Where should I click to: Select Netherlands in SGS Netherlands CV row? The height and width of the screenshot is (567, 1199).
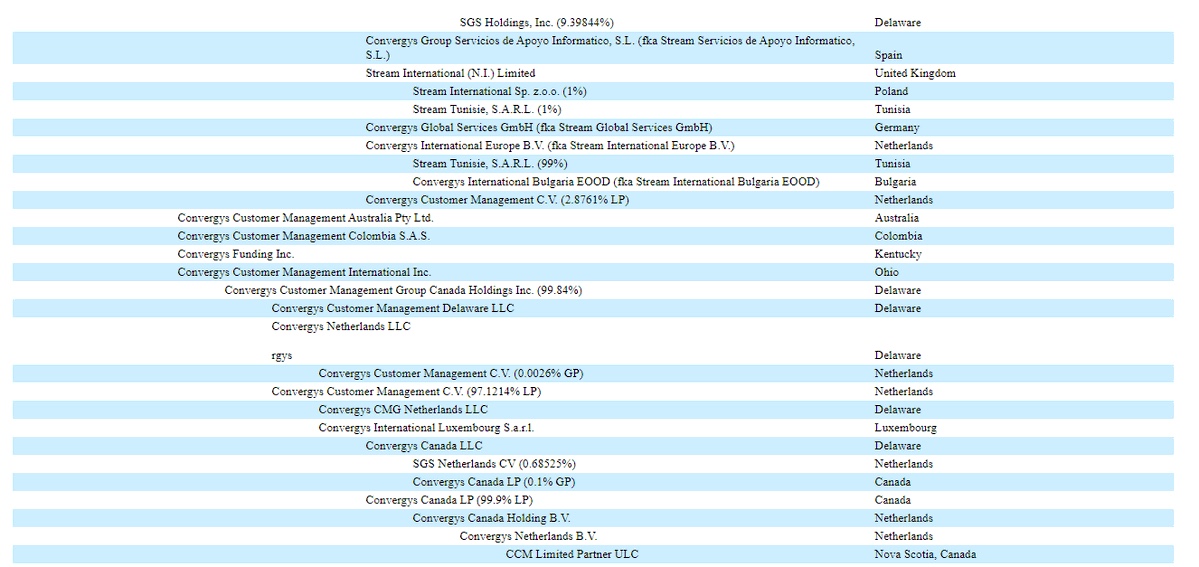[904, 464]
